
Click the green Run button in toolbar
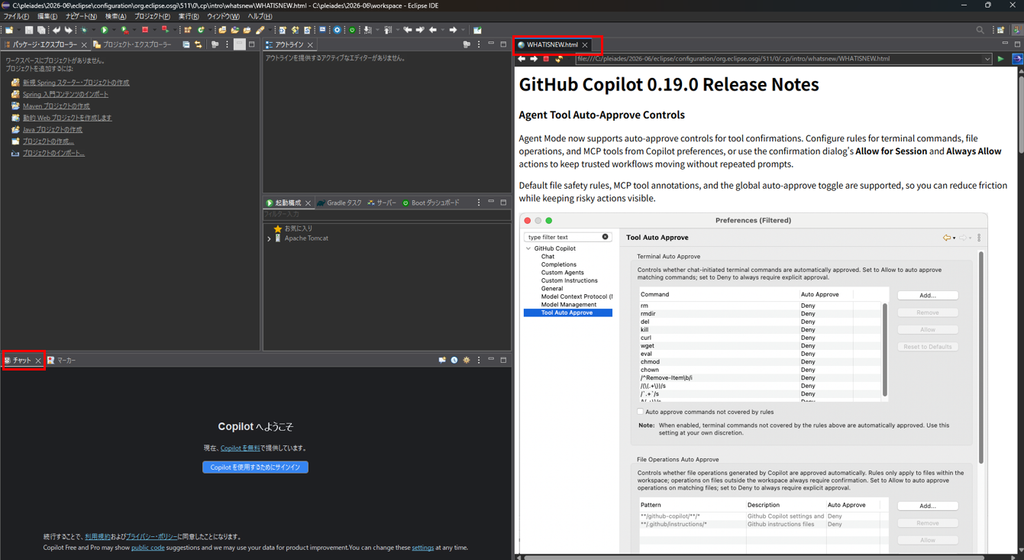104,30
